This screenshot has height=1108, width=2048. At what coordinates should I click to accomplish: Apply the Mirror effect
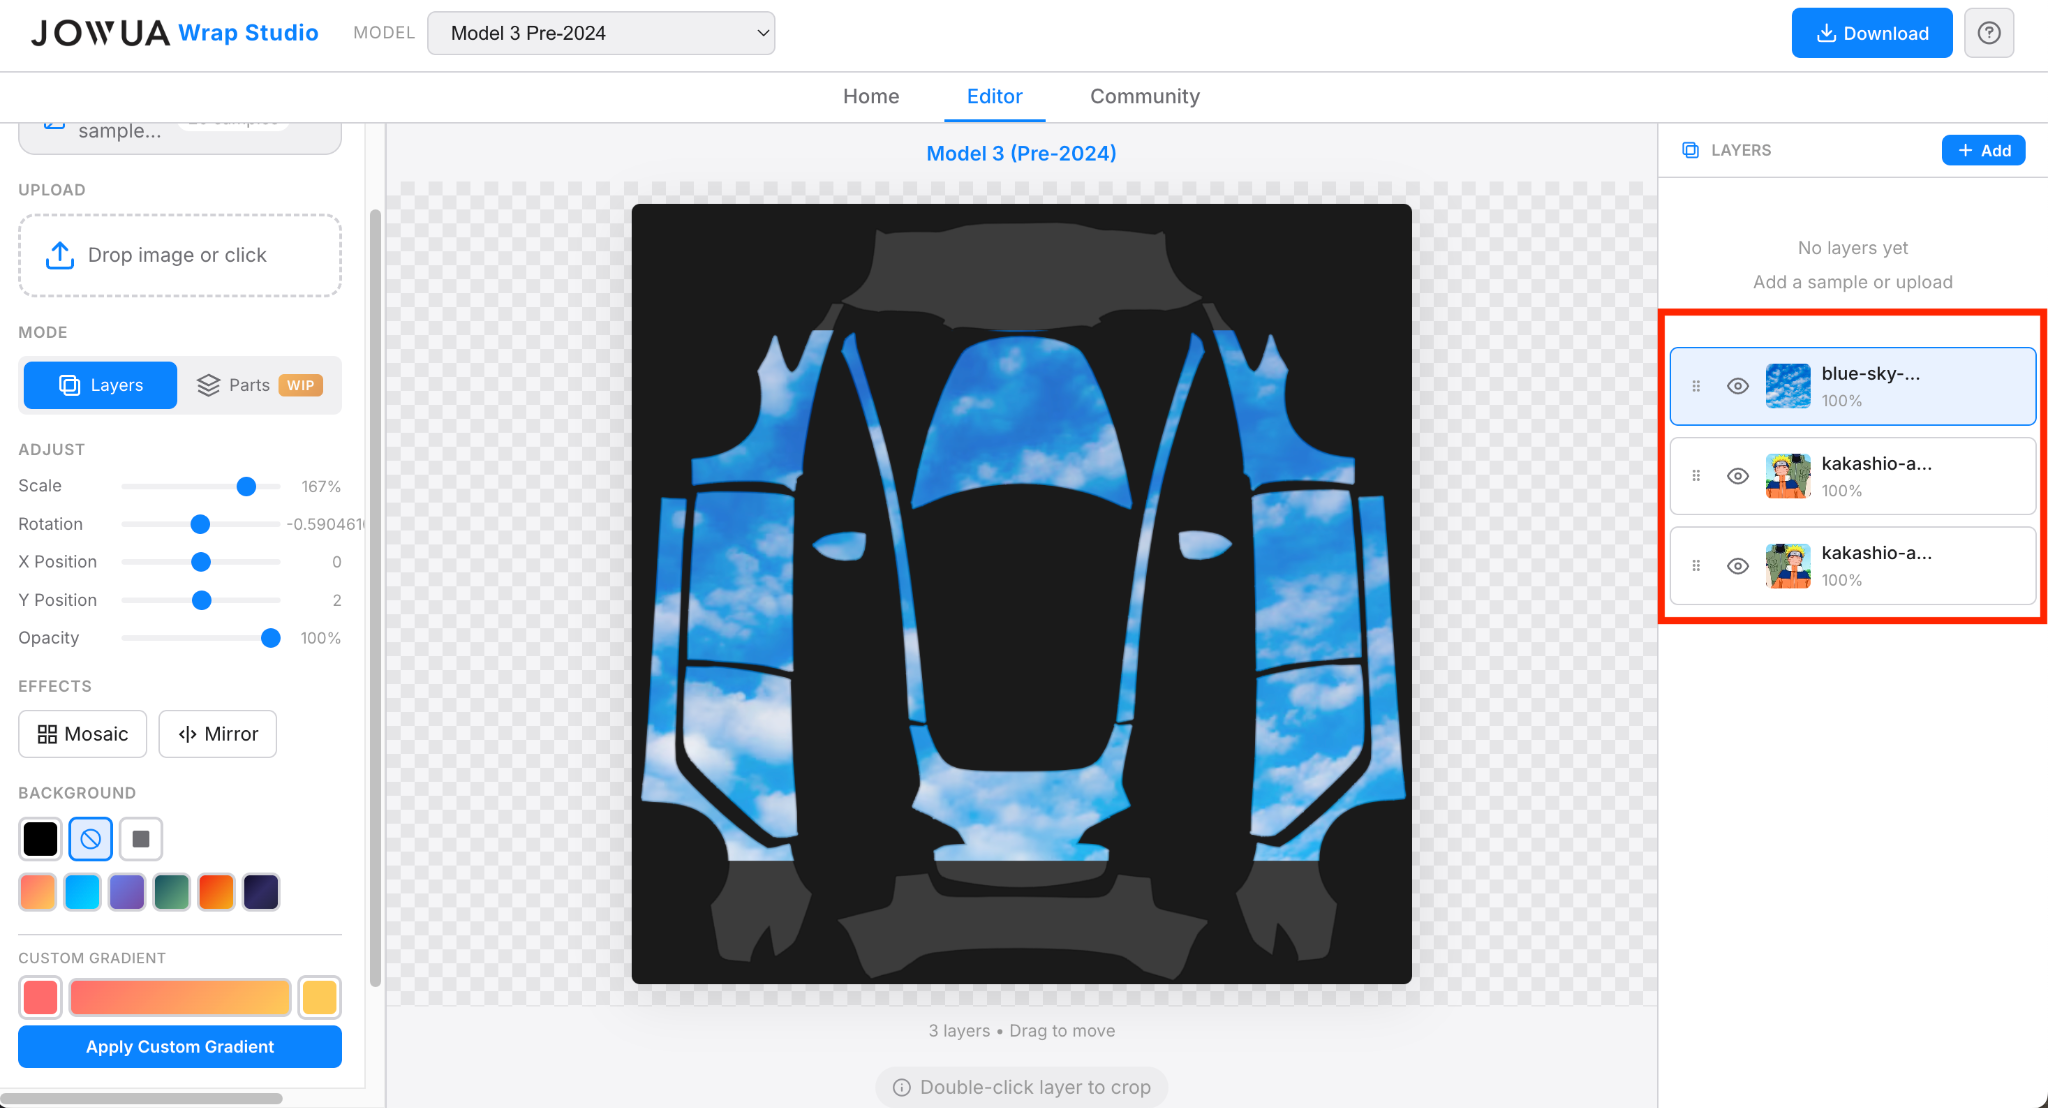pos(217,733)
